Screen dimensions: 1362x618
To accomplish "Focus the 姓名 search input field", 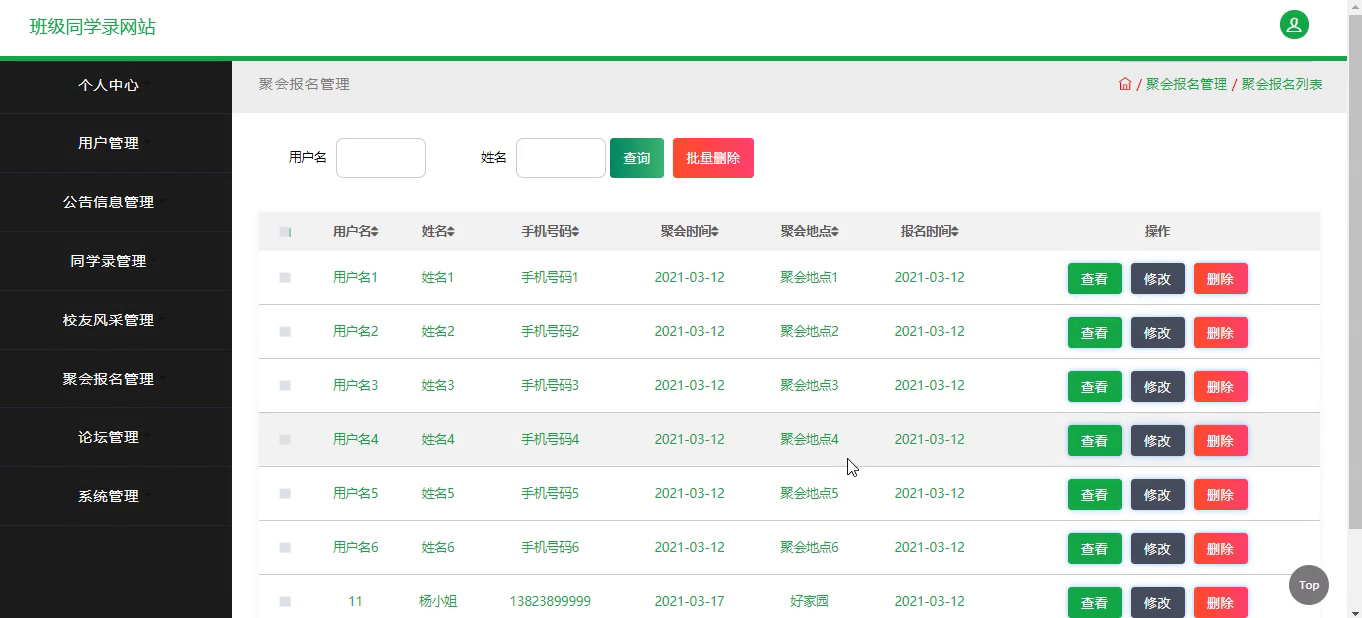I will (561, 158).
